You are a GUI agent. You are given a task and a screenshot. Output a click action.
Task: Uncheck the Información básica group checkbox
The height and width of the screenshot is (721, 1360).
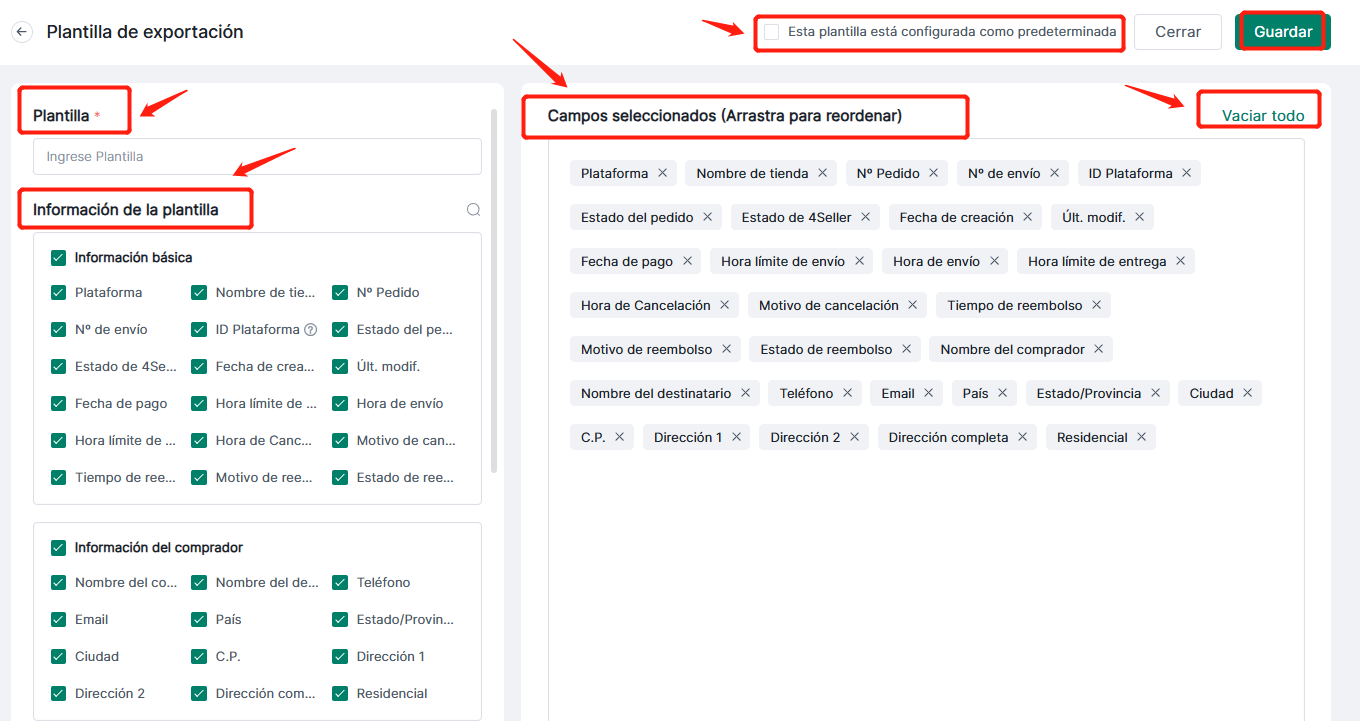coord(58,257)
